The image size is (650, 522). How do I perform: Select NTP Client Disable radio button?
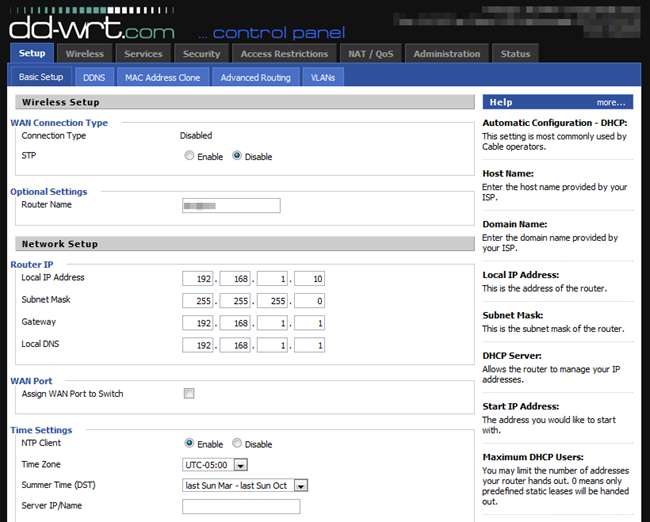click(237, 444)
